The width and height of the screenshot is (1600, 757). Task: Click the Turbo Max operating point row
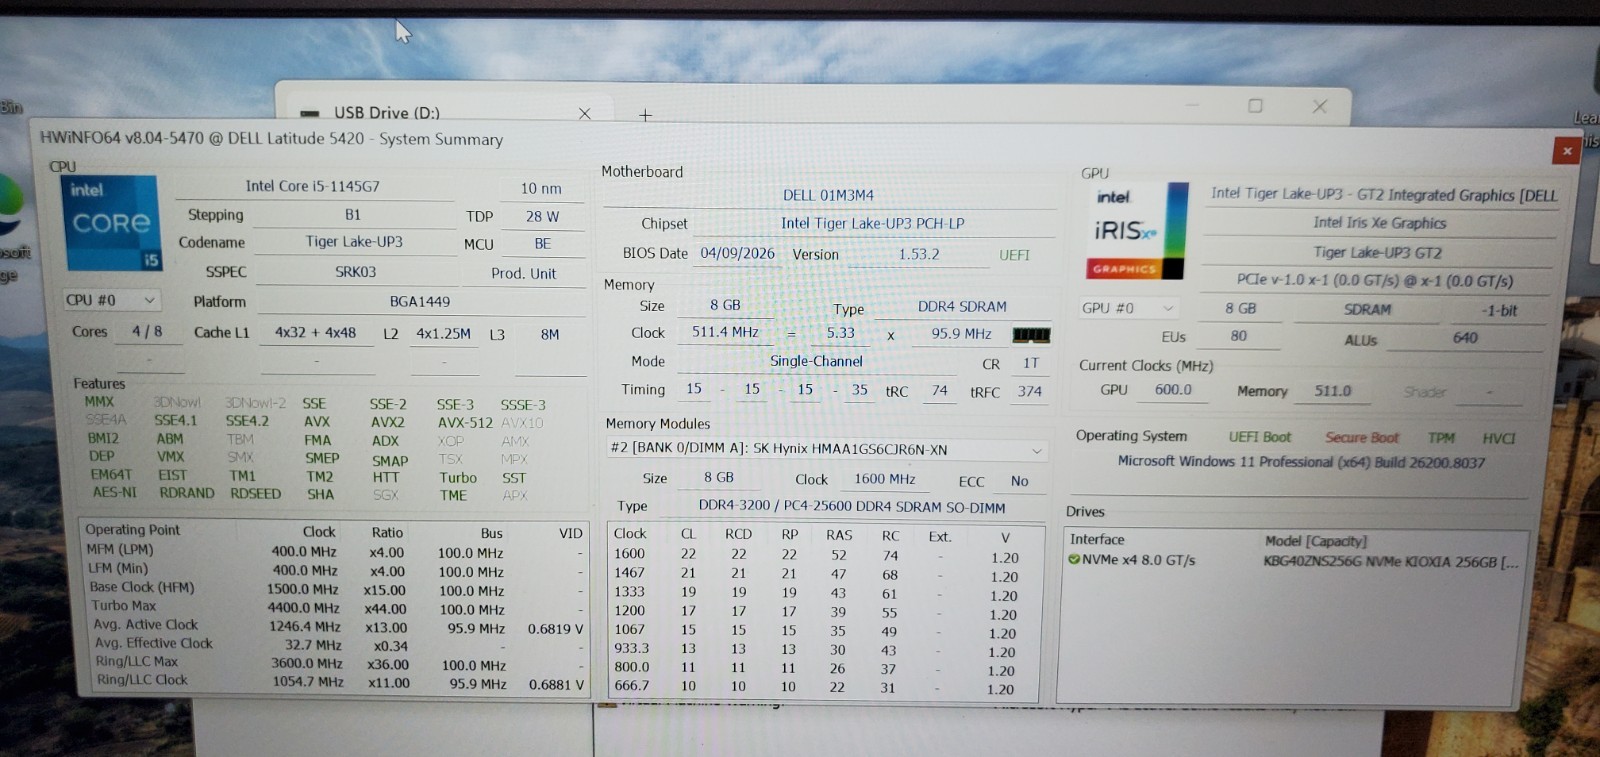point(335,607)
